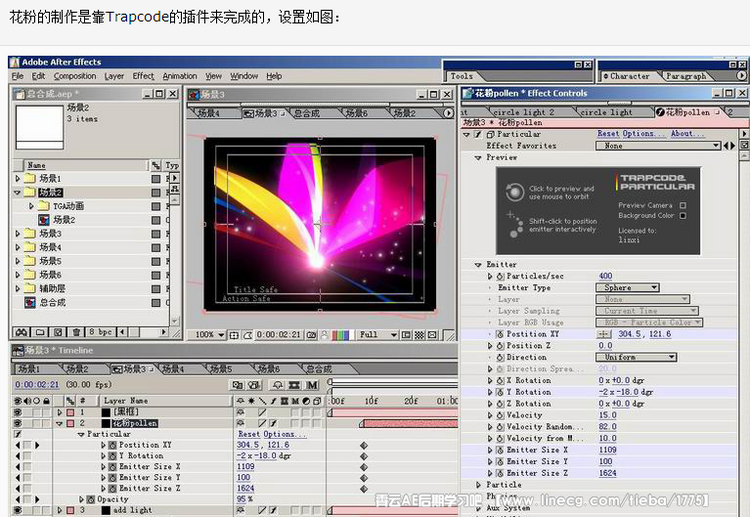
Task: Toggle Particles/sec stopwatch in Effect Controls
Action: pyautogui.click(x=500, y=276)
